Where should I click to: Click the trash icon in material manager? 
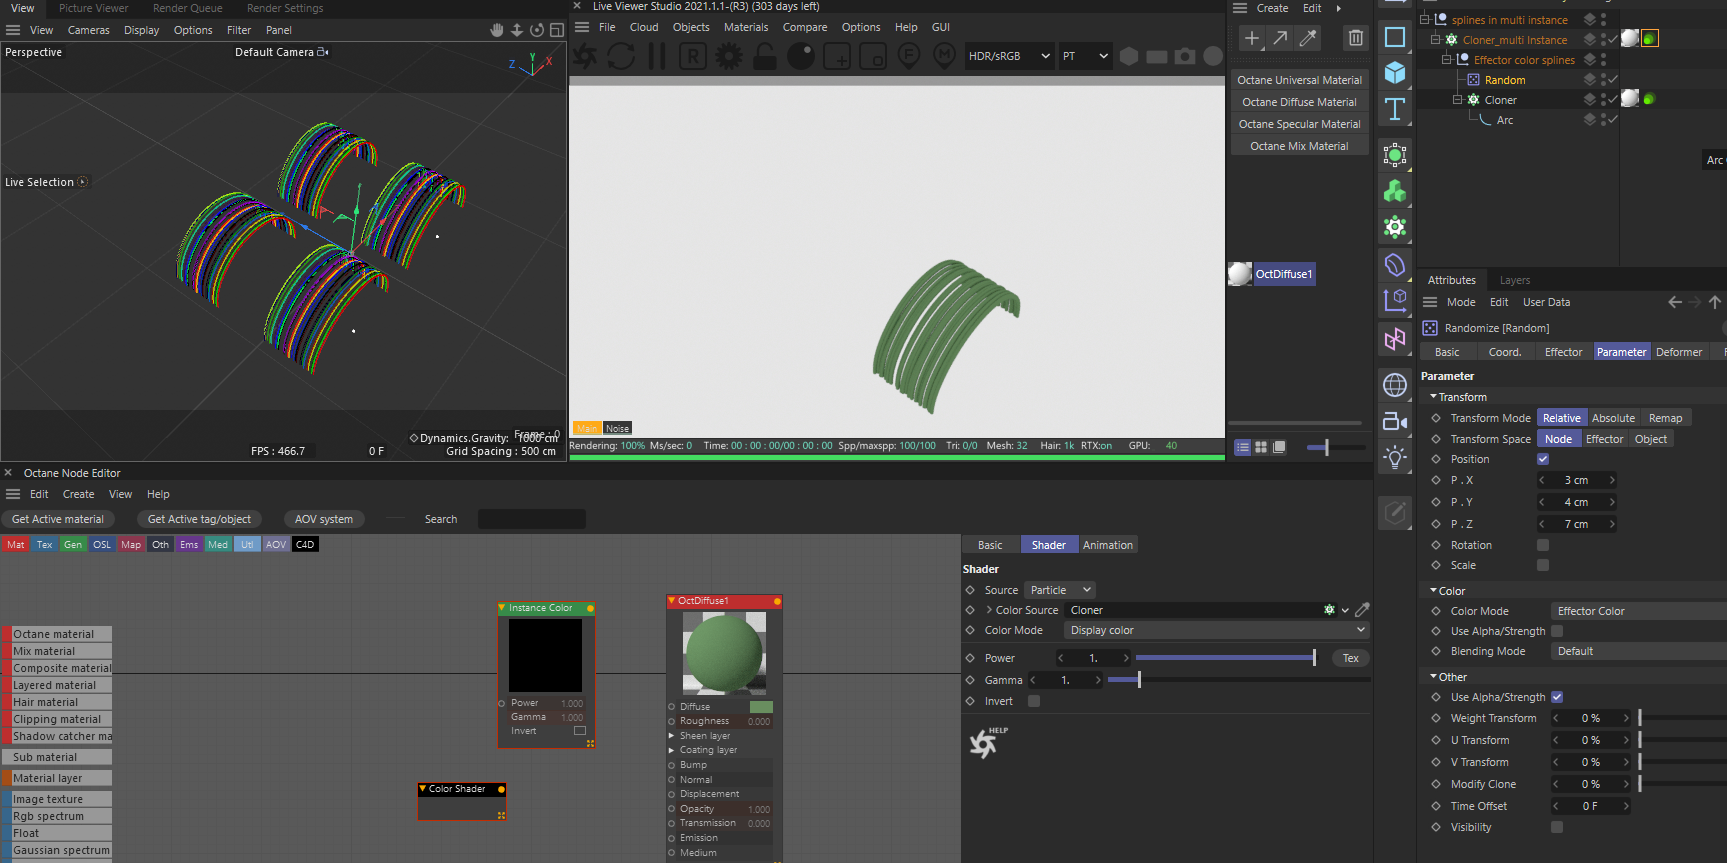coord(1355,38)
